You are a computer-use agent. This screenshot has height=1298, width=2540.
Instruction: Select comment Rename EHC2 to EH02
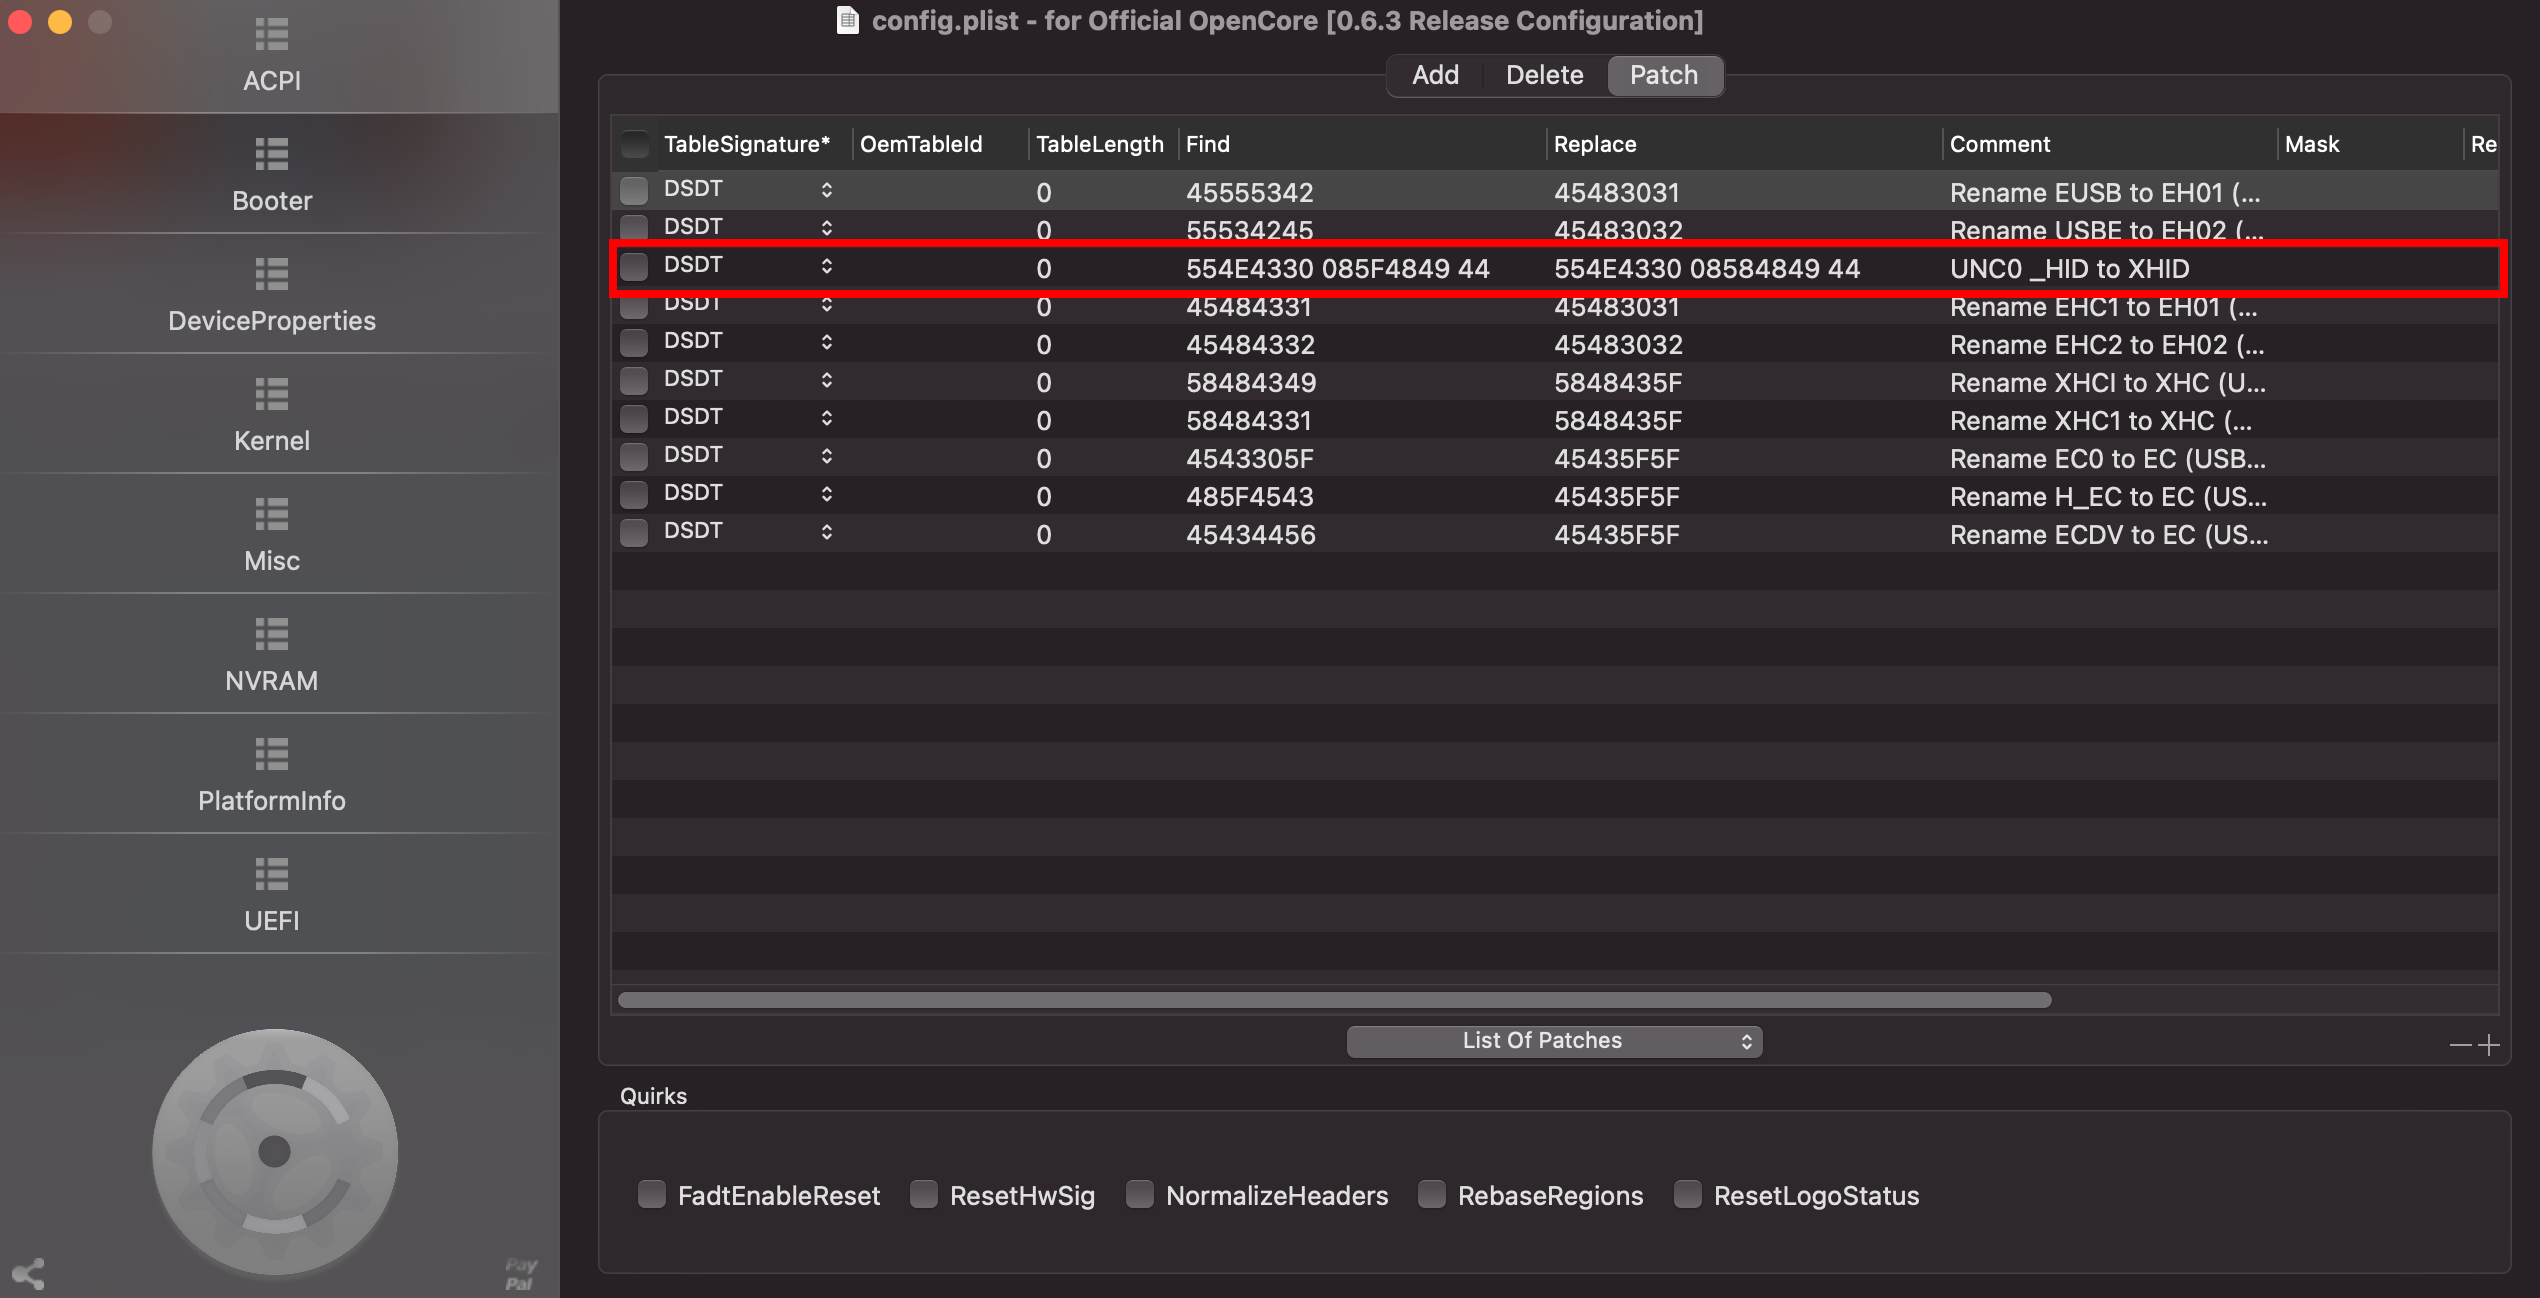click(2107, 345)
